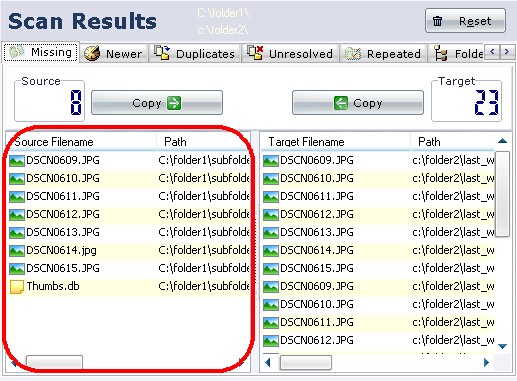Click the green right-arrow on source Copy

point(174,103)
